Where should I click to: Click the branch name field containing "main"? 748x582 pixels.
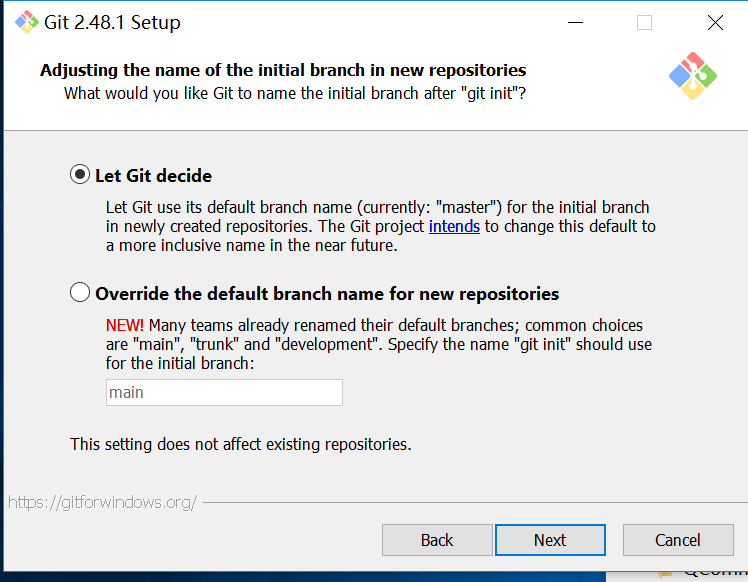click(x=224, y=393)
